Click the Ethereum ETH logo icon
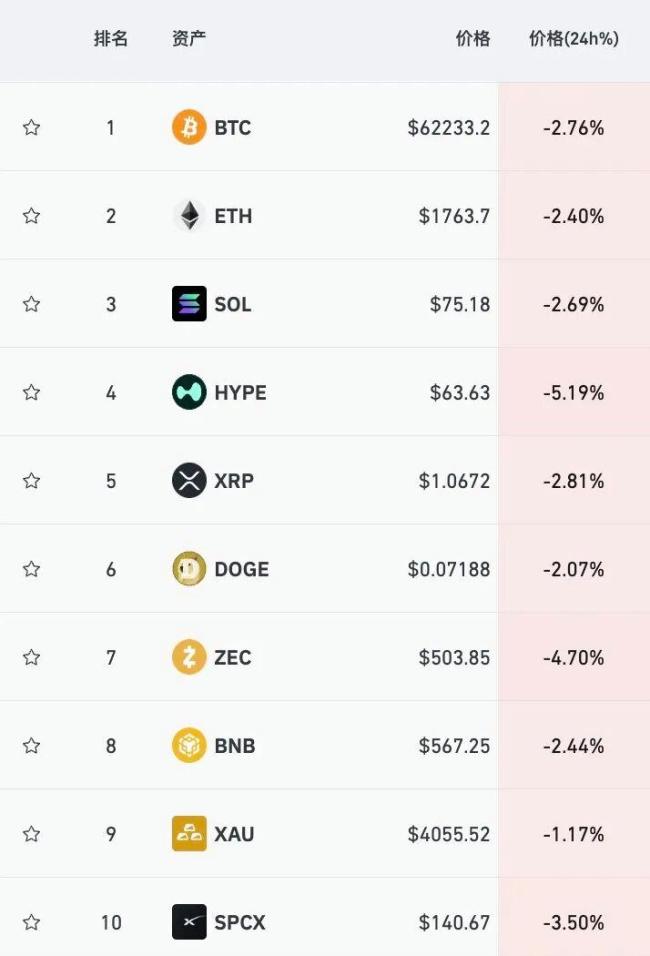Screen dimensions: 650x956 coord(189,216)
